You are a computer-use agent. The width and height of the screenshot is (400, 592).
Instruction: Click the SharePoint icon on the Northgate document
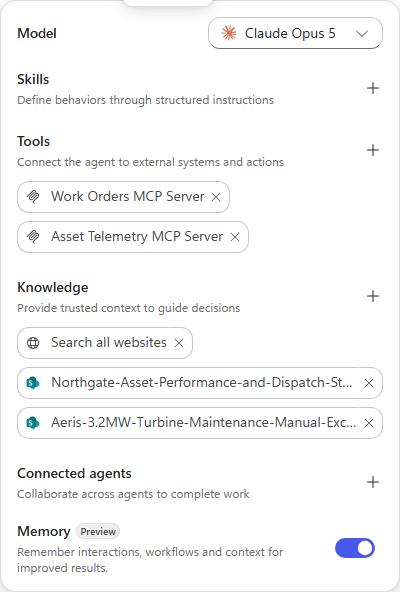point(33,383)
